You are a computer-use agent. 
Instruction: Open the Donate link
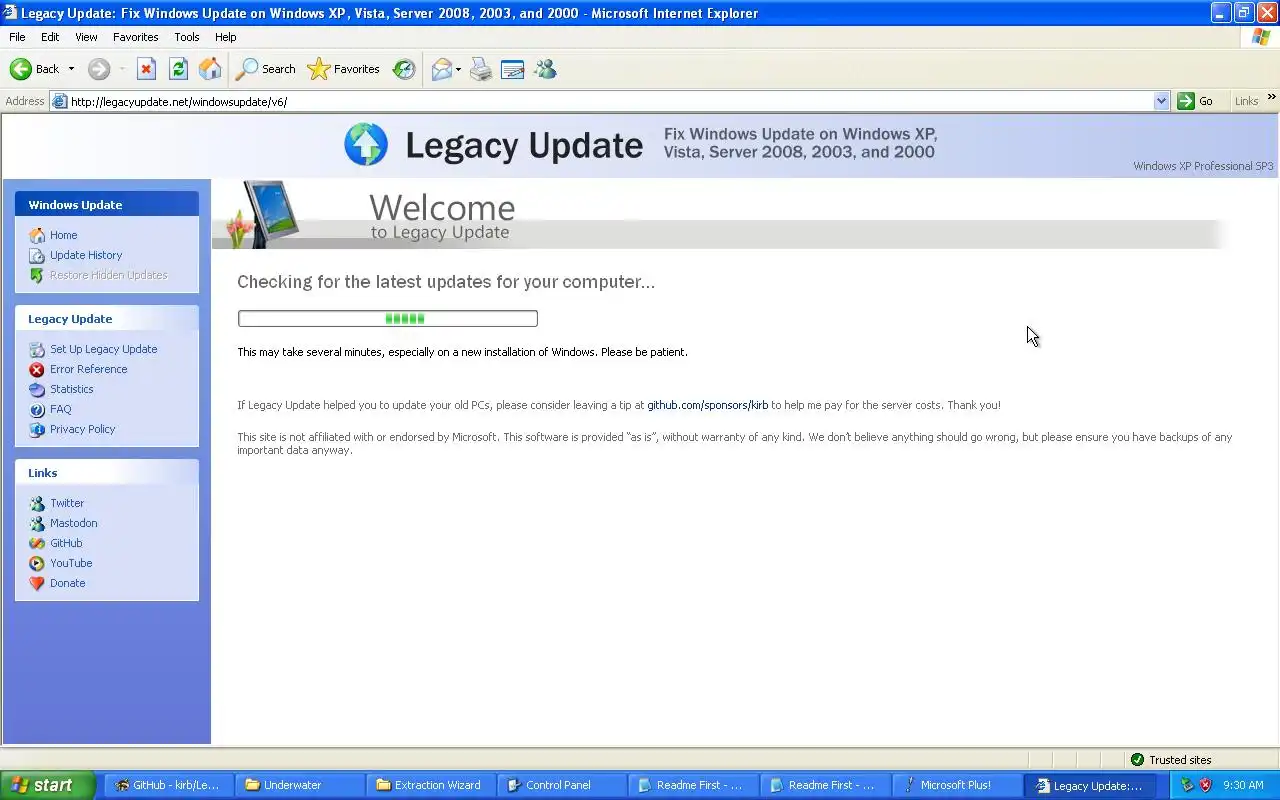click(68, 583)
